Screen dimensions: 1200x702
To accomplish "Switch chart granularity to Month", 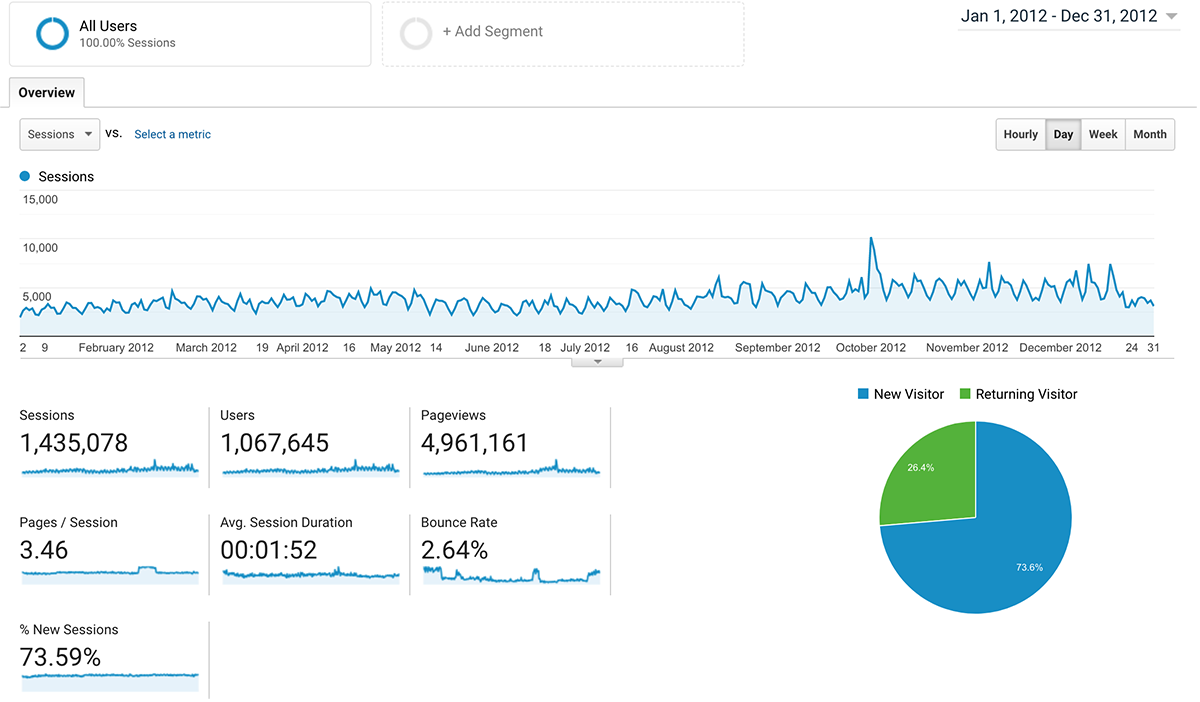I will 1149,134.
